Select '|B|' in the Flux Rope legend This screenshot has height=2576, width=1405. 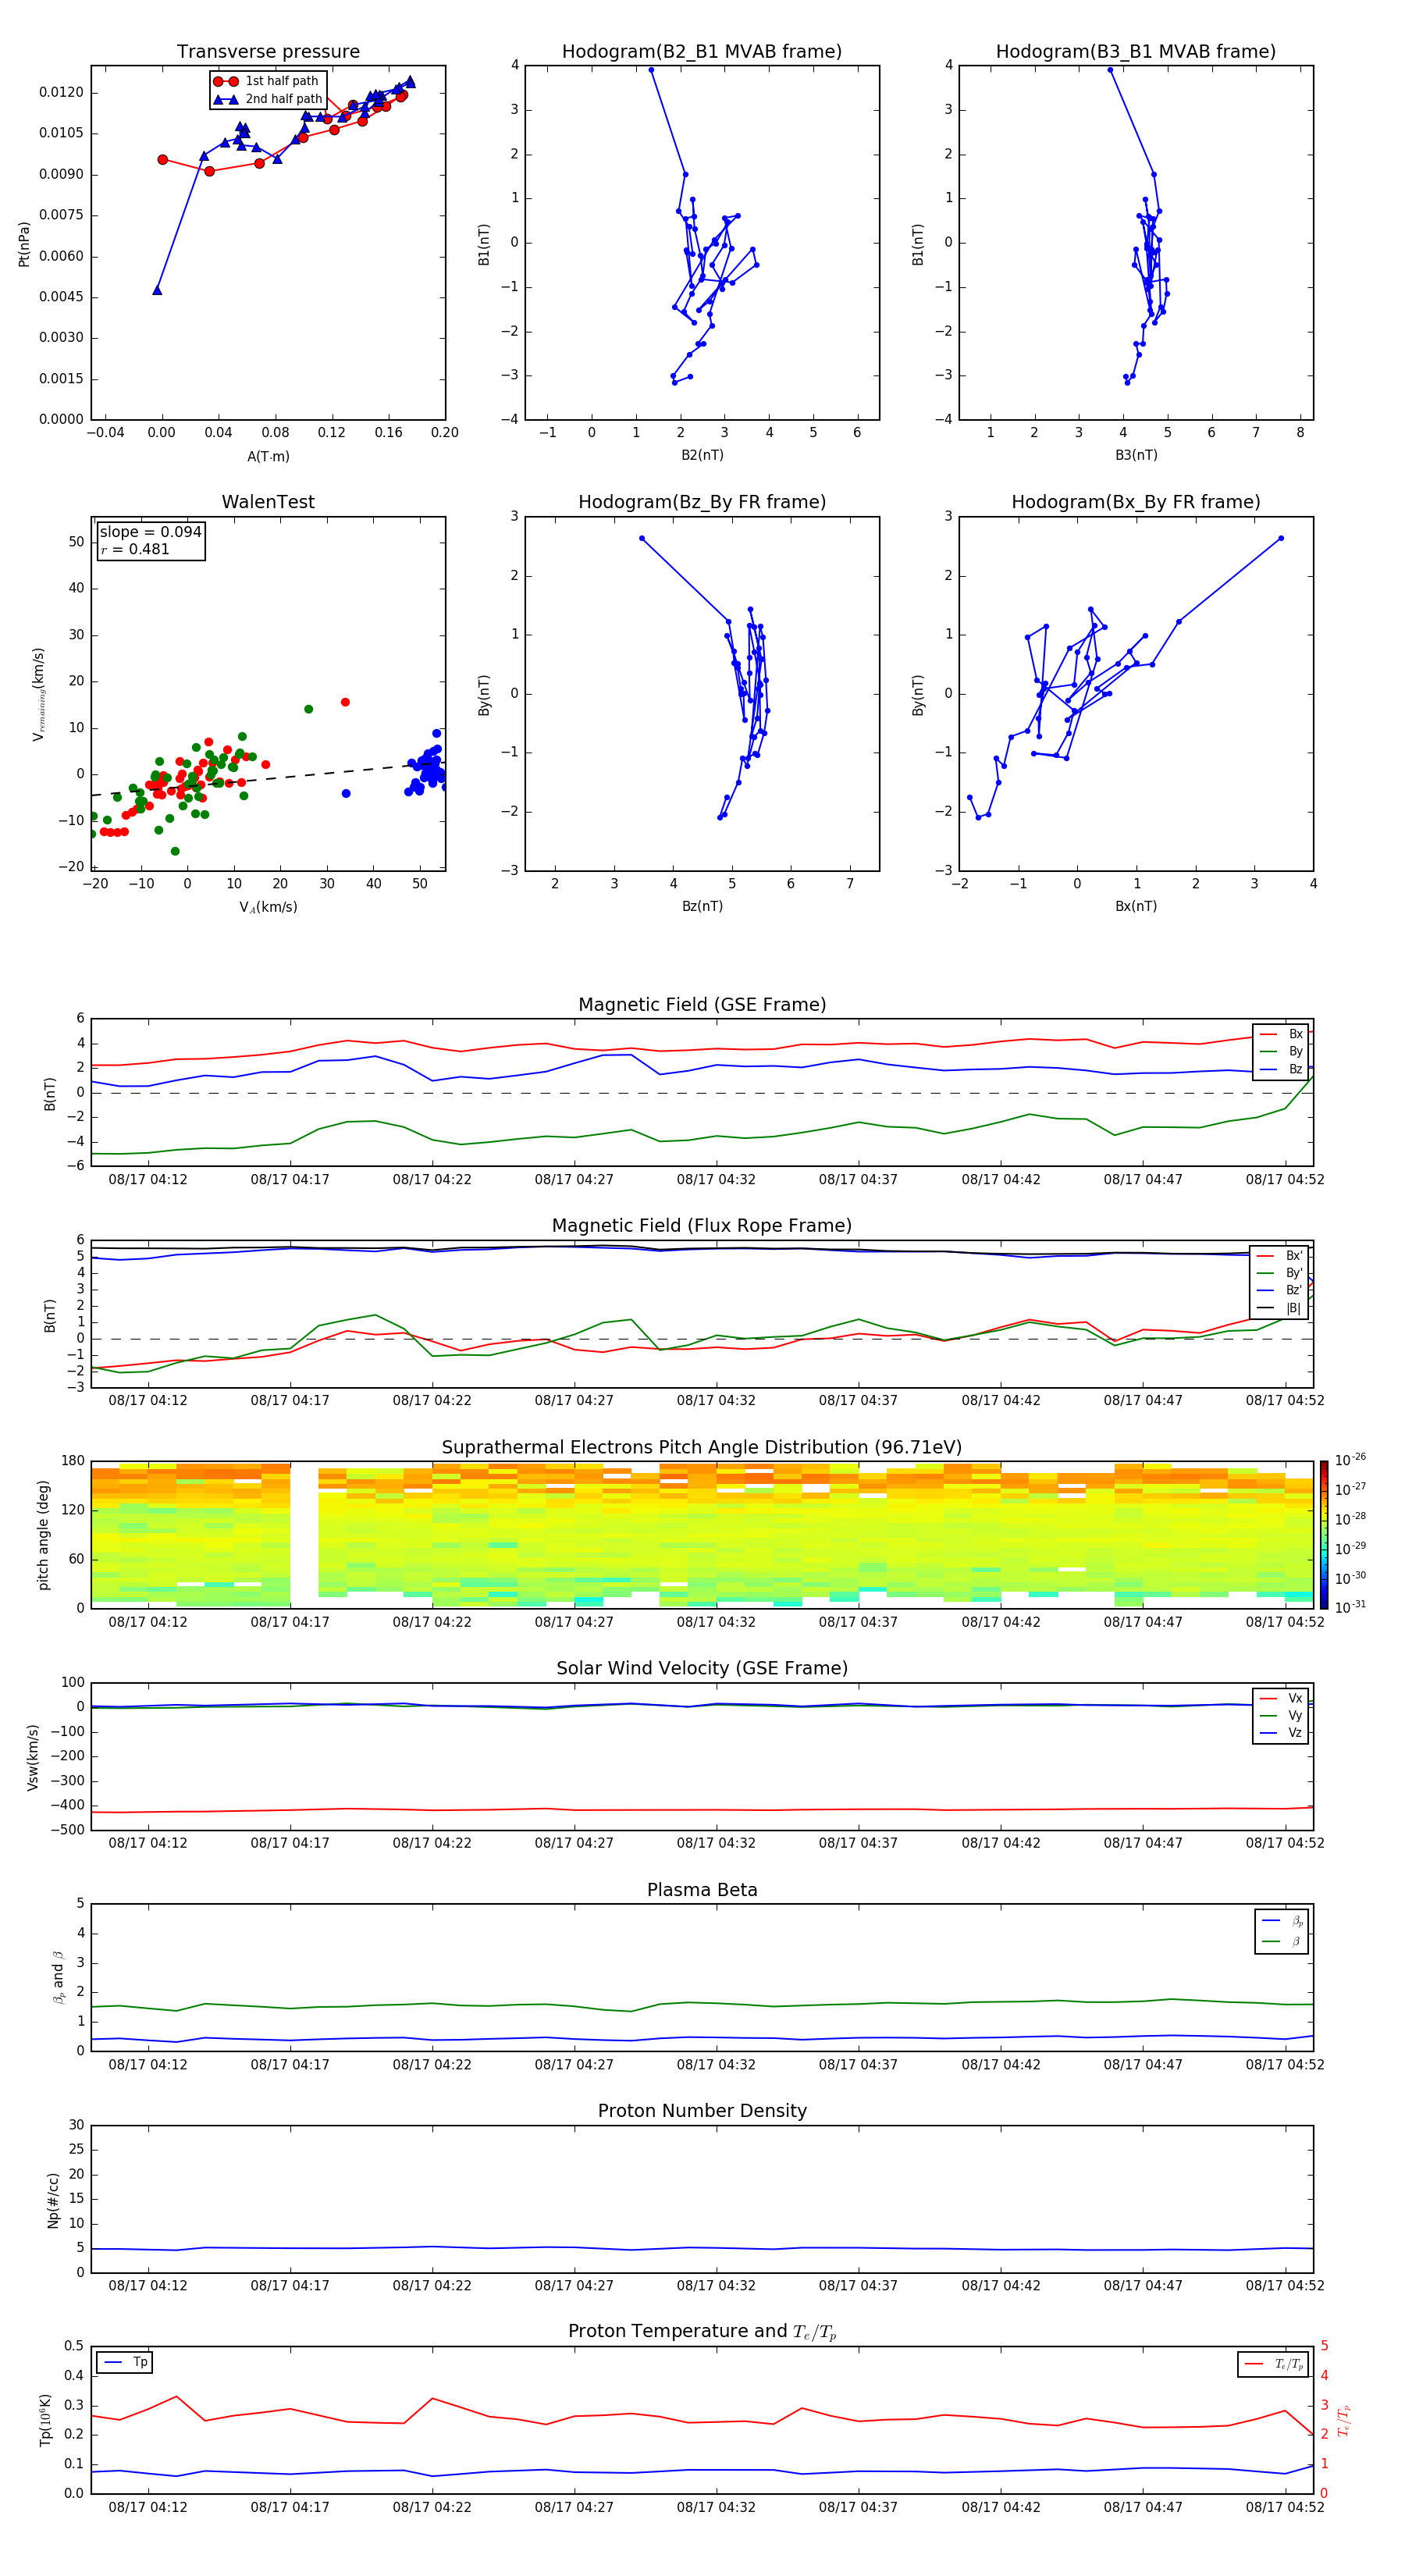click(1280, 1308)
